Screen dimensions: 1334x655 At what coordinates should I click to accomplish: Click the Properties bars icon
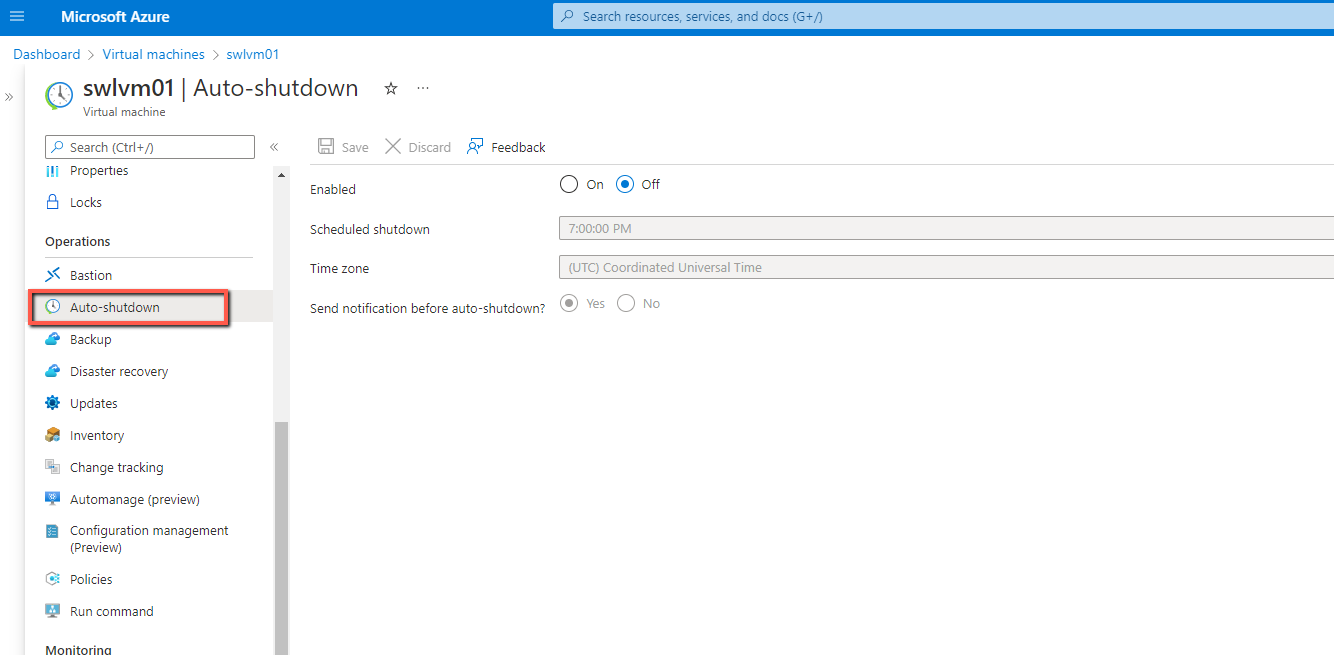(x=53, y=171)
